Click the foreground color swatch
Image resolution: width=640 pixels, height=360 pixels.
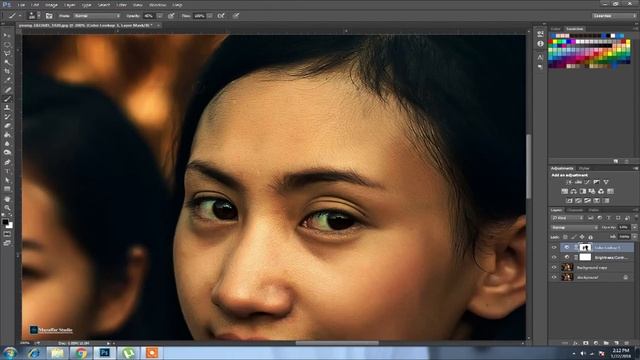[5, 222]
